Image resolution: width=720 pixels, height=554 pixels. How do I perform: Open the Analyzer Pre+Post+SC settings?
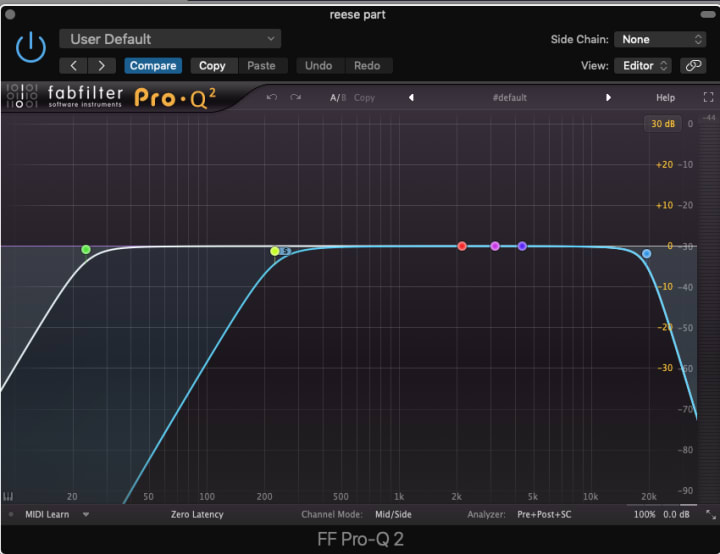544,514
